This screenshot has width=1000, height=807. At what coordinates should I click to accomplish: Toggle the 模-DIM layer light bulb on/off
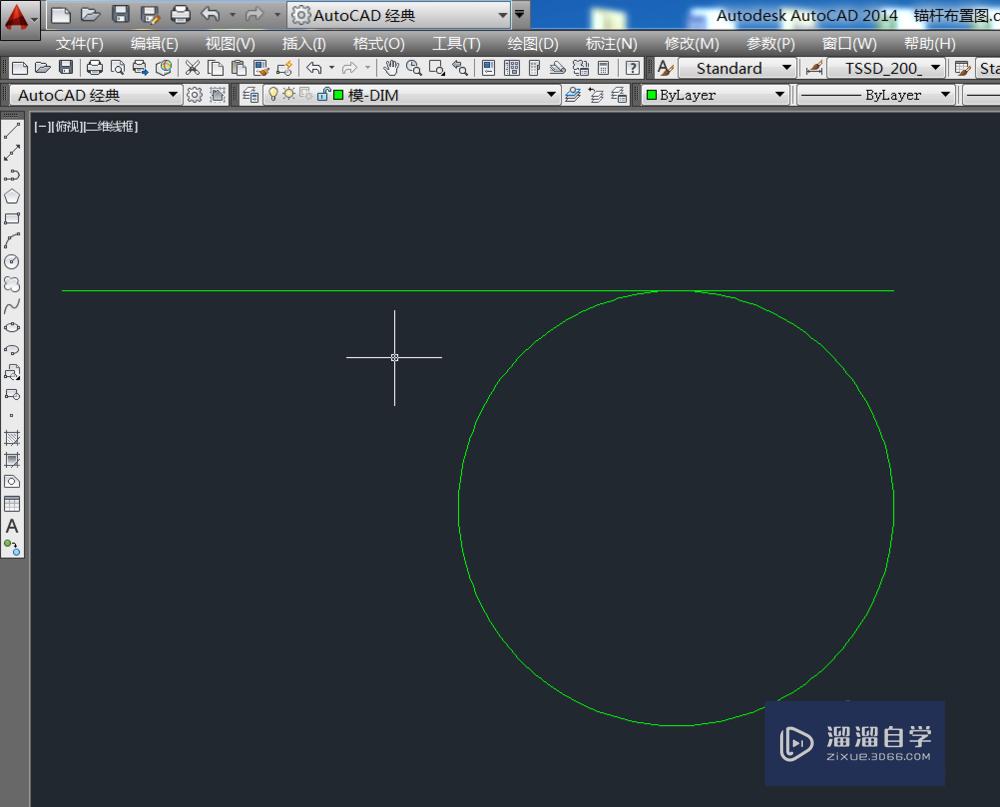coord(273,94)
